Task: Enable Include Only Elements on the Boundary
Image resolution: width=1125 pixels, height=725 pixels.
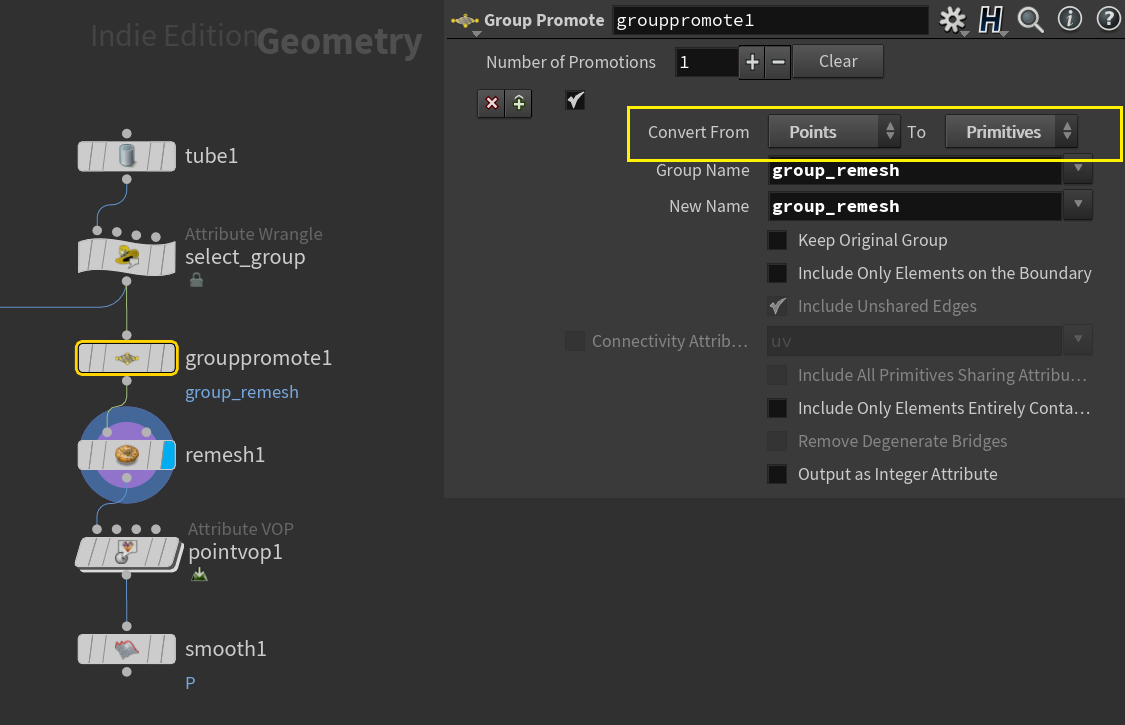Action: pyautogui.click(x=777, y=273)
